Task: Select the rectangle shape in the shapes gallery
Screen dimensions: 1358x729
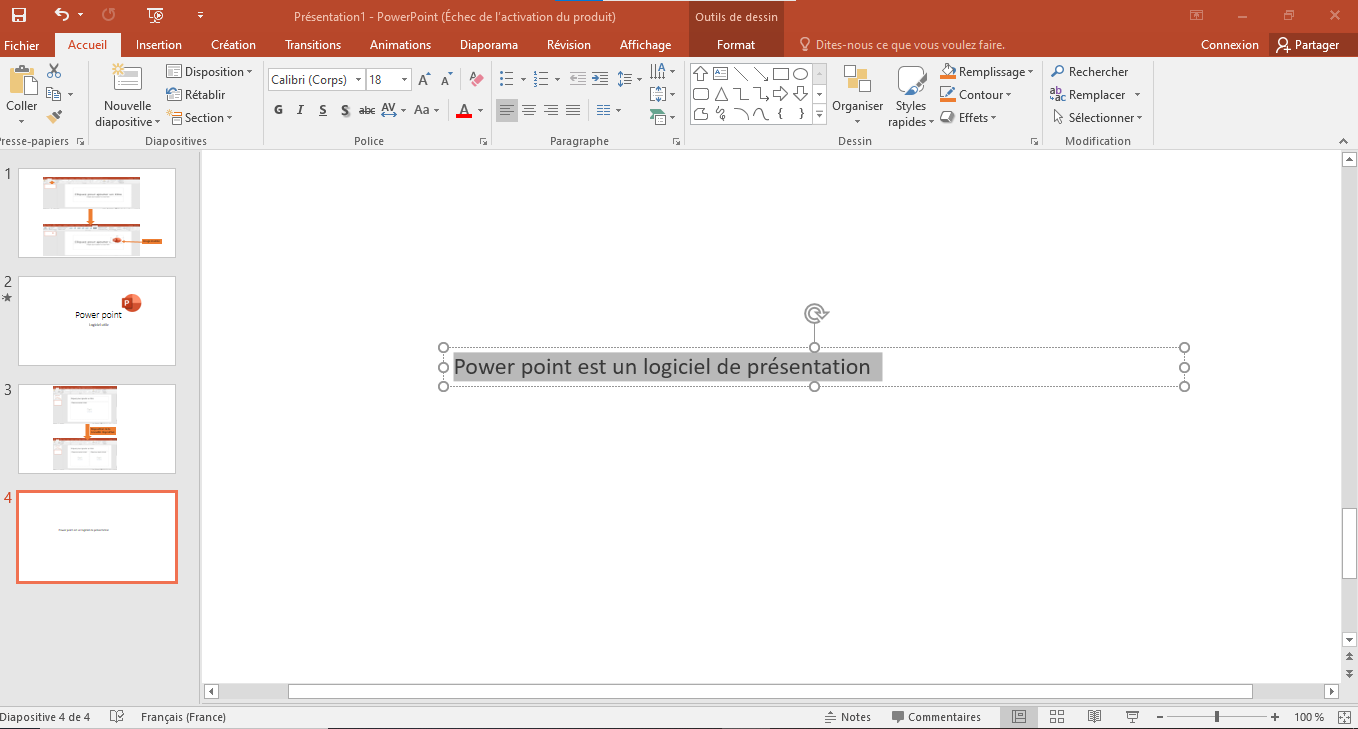Action: coord(780,74)
